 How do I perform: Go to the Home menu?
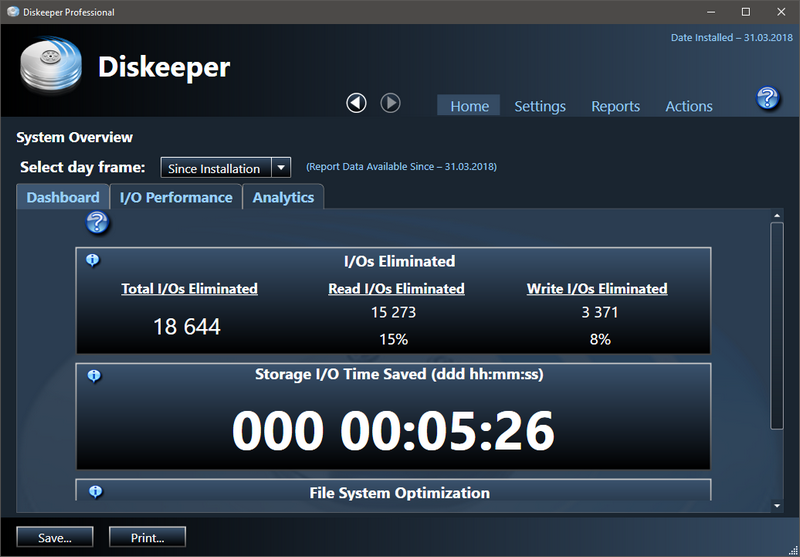click(x=469, y=106)
